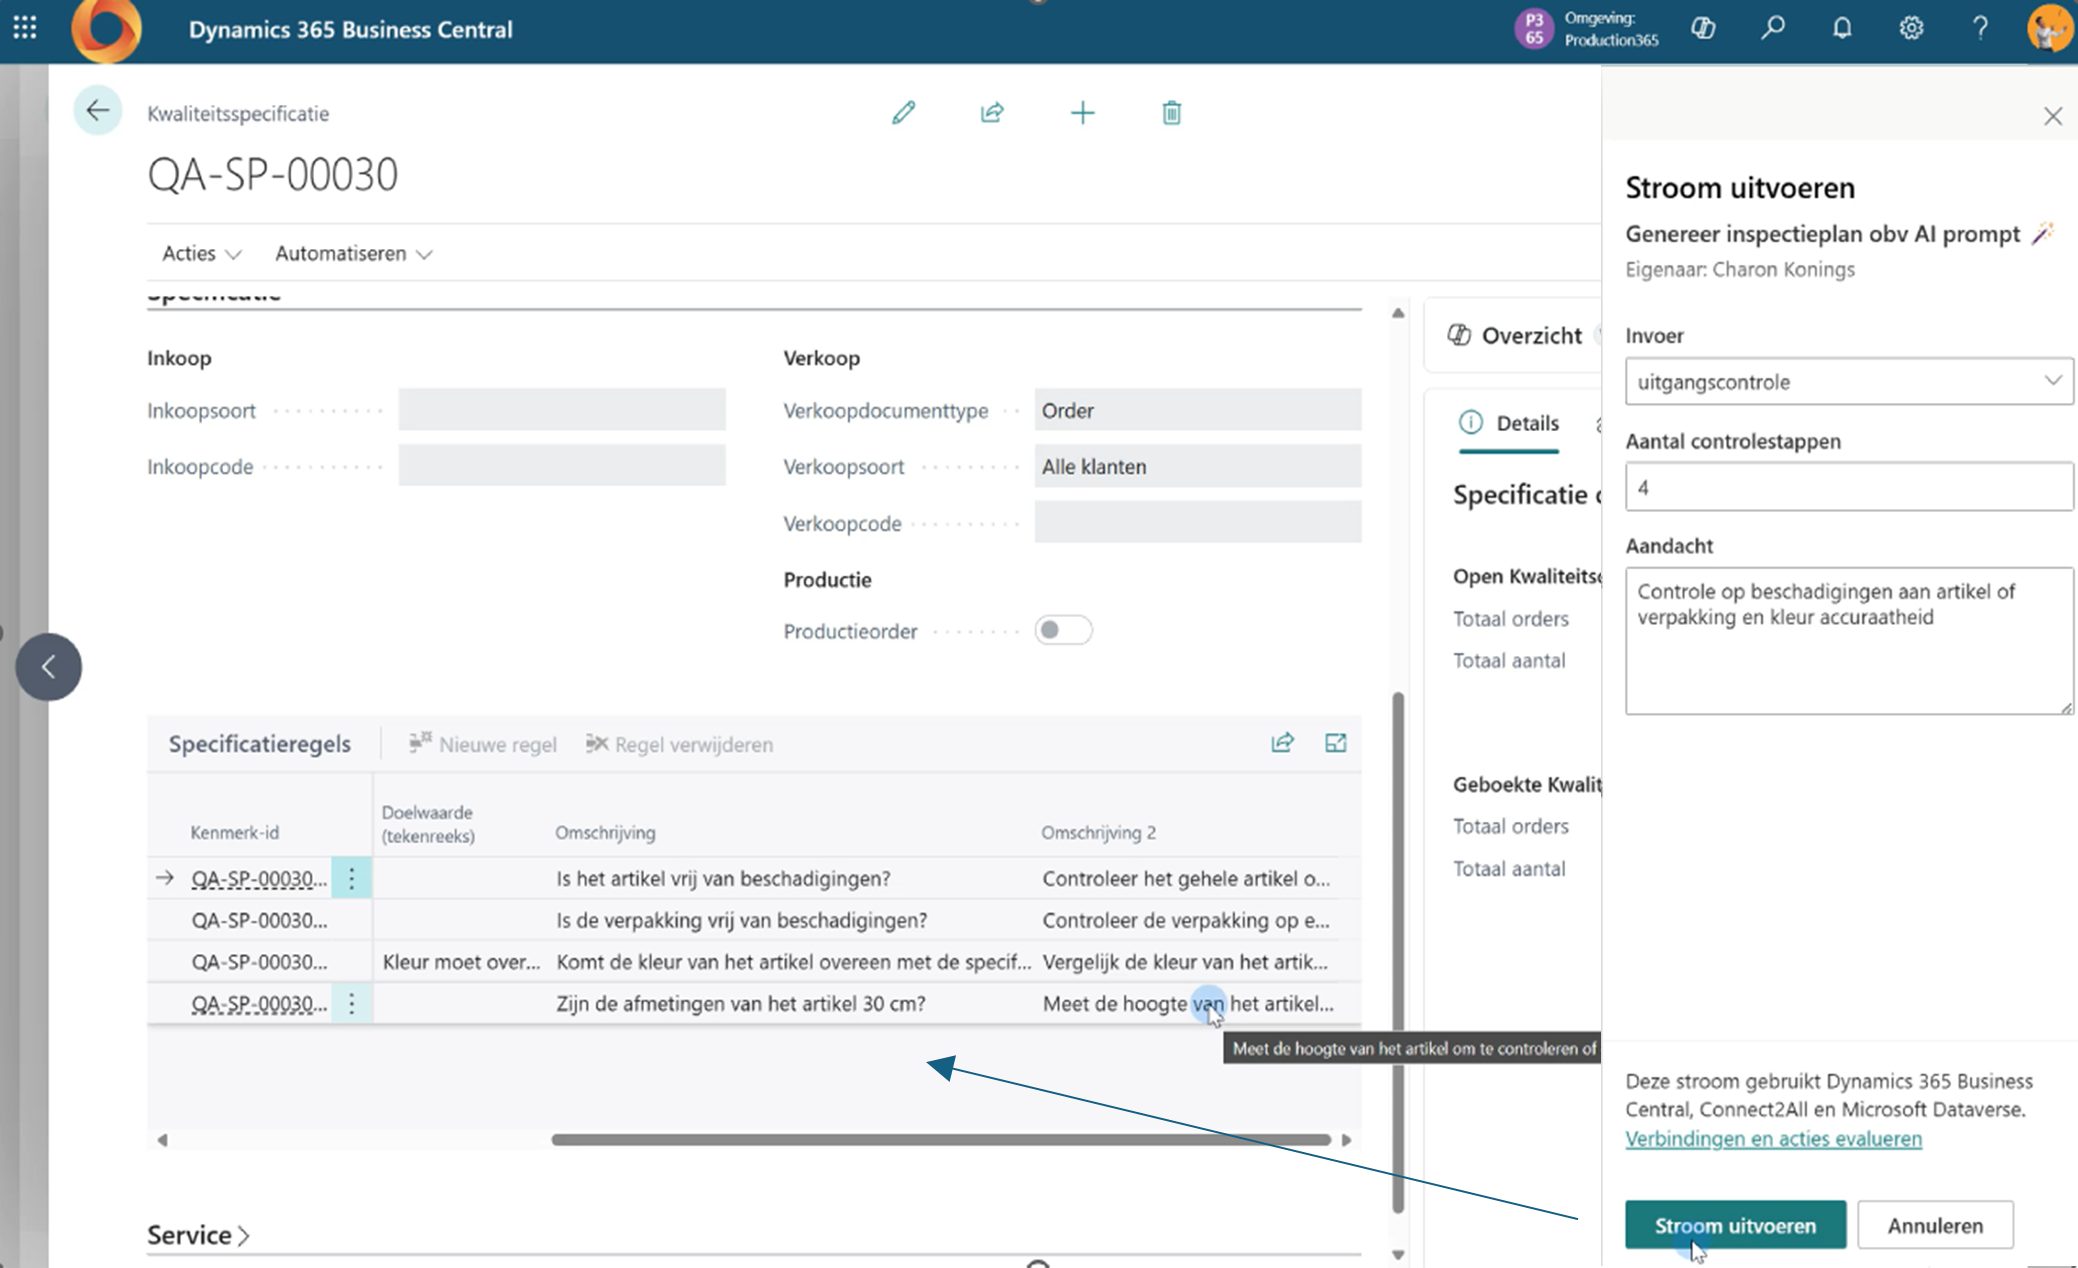Open the Automatiseren menu
Screen dimensions: 2078x1268
click(x=354, y=254)
